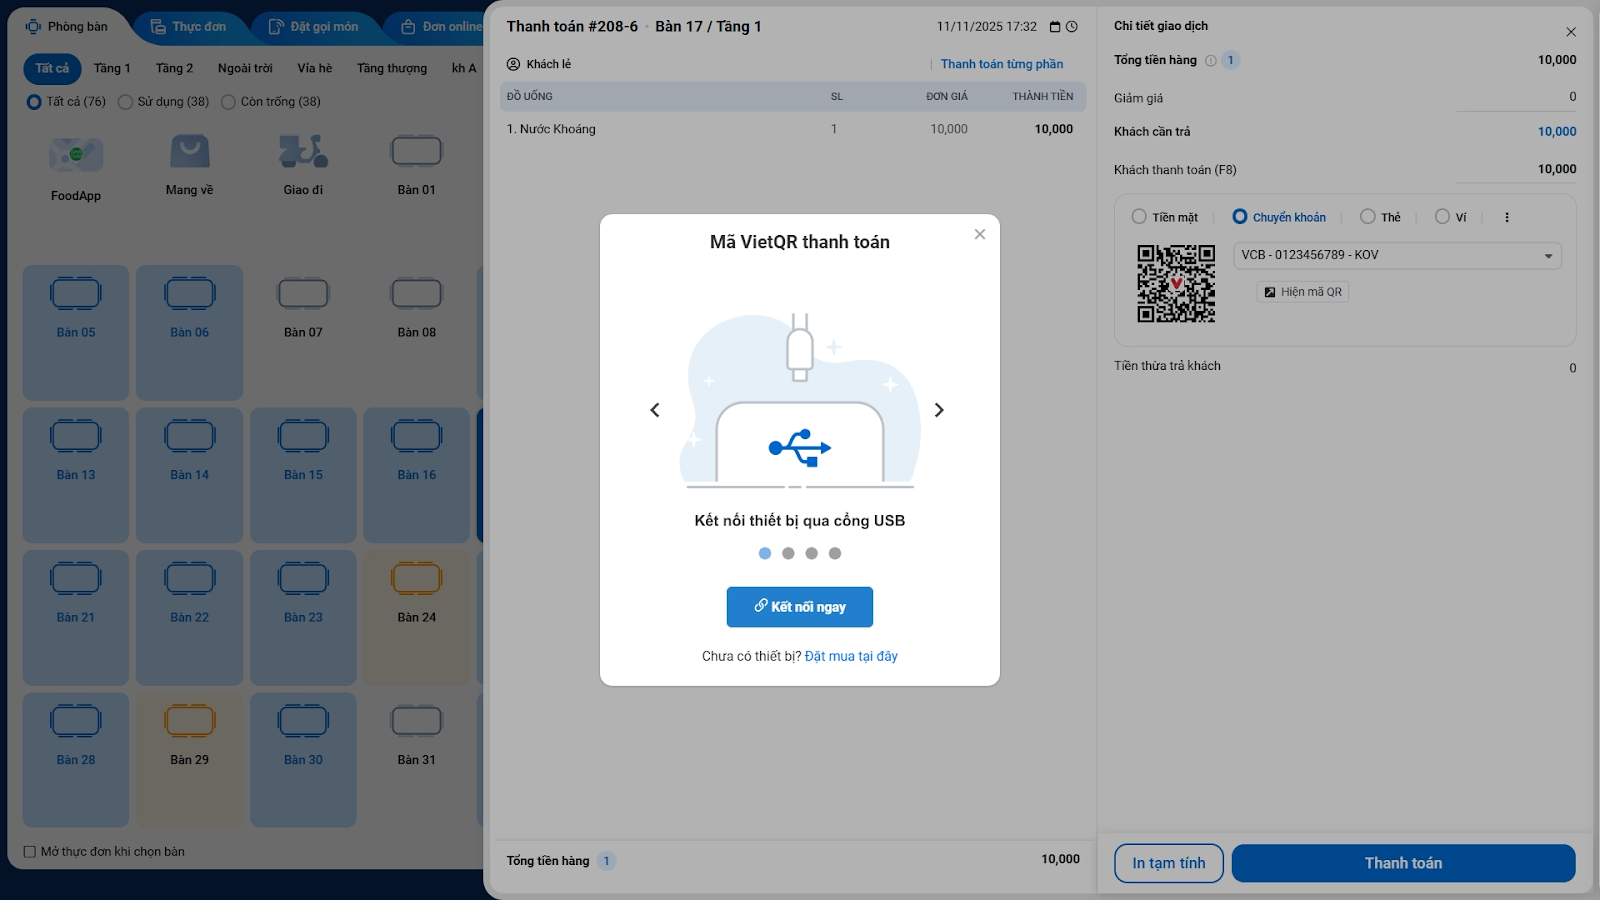
Task: Switch to the Thực đơn tab
Action: pyautogui.click(x=189, y=27)
